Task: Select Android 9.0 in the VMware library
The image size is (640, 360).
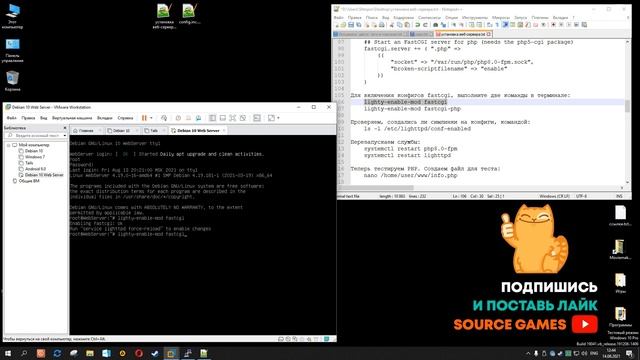Action: pyautogui.click(x=35, y=169)
